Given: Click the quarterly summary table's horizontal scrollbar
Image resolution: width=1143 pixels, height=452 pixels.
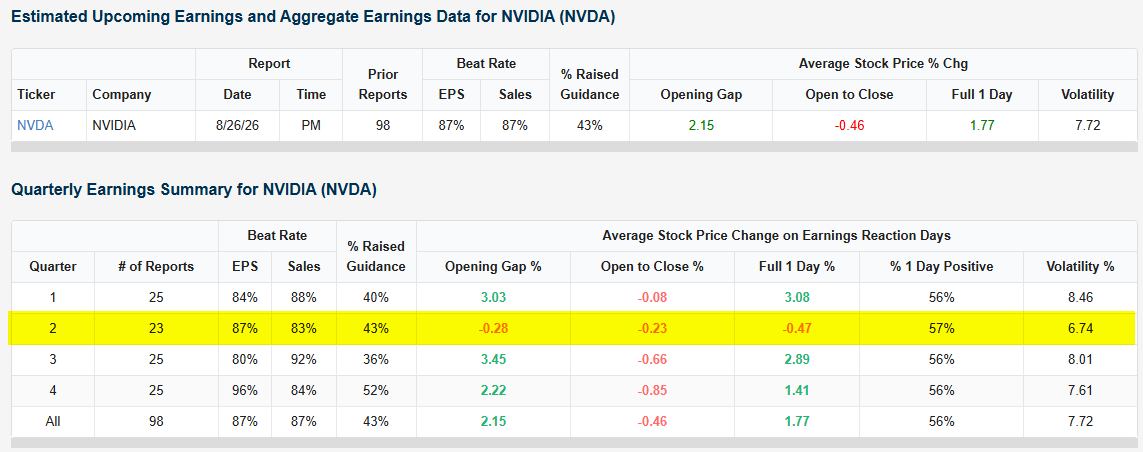Looking at the screenshot, I should [574, 443].
